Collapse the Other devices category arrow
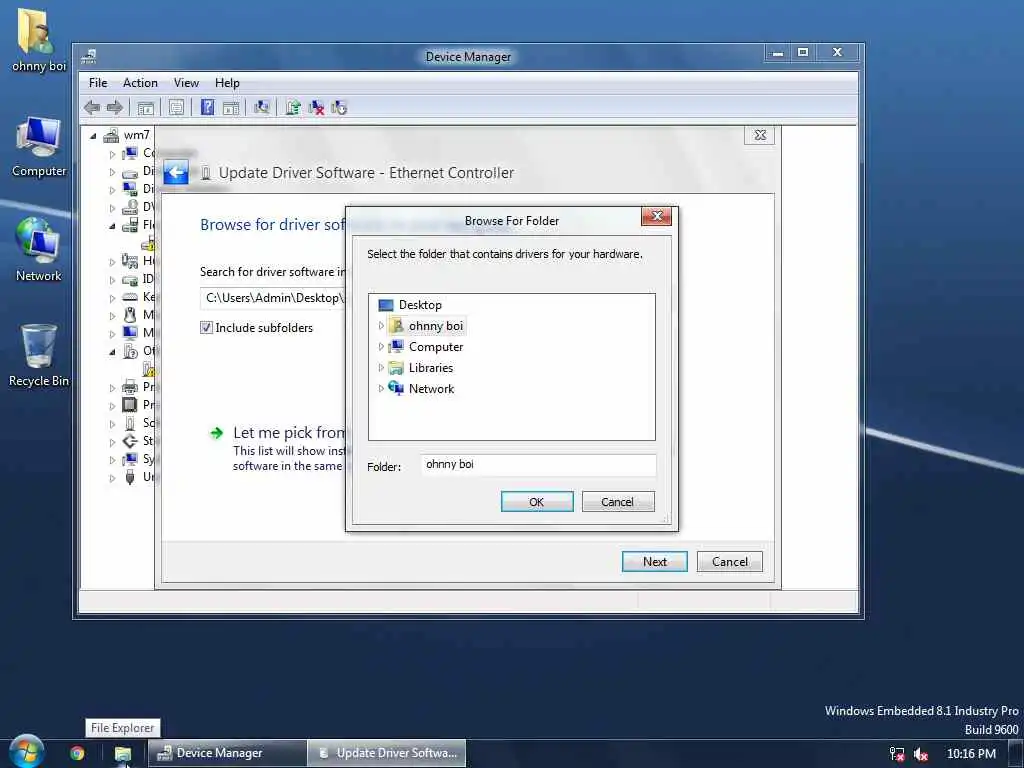Viewport: 1024px width, 768px height. coord(112,352)
